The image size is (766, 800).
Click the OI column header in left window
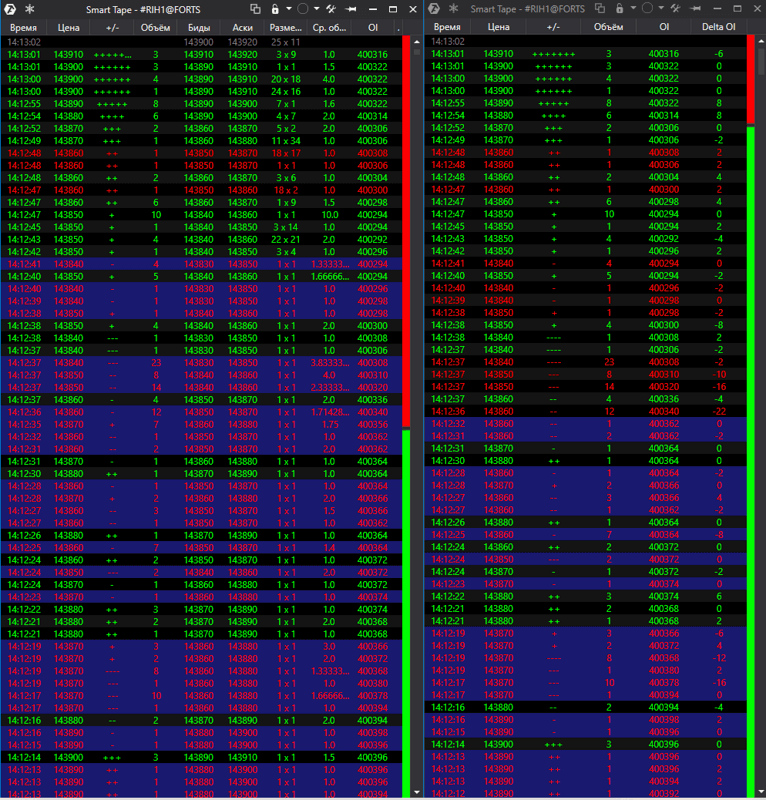[373, 28]
